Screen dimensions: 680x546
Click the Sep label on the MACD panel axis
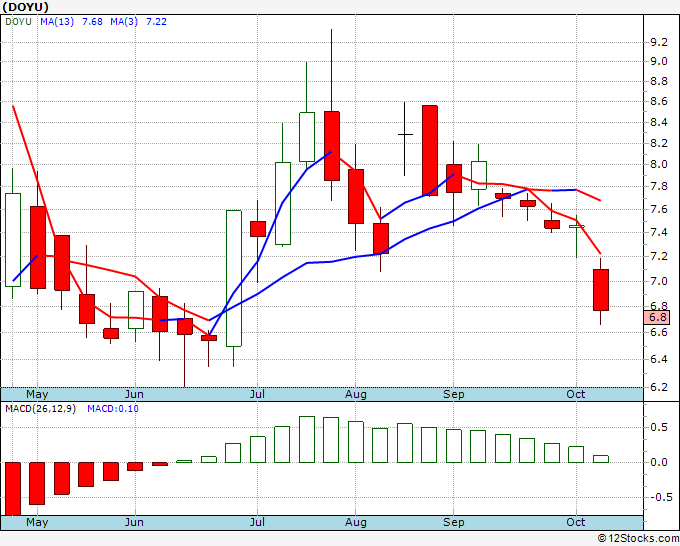pyautogui.click(x=454, y=522)
